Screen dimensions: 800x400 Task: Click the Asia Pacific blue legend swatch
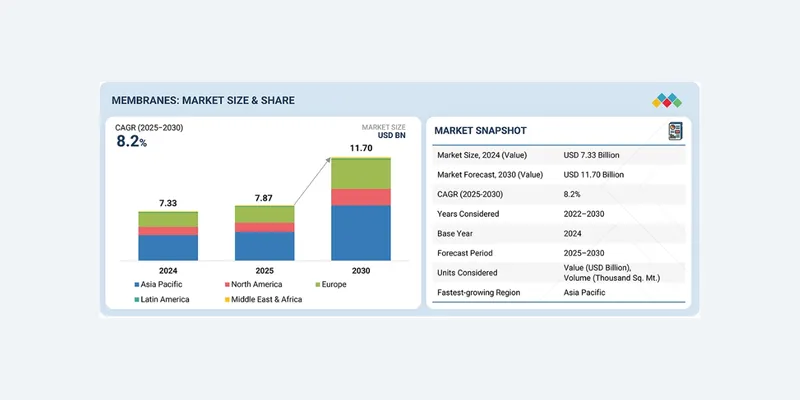point(137,284)
